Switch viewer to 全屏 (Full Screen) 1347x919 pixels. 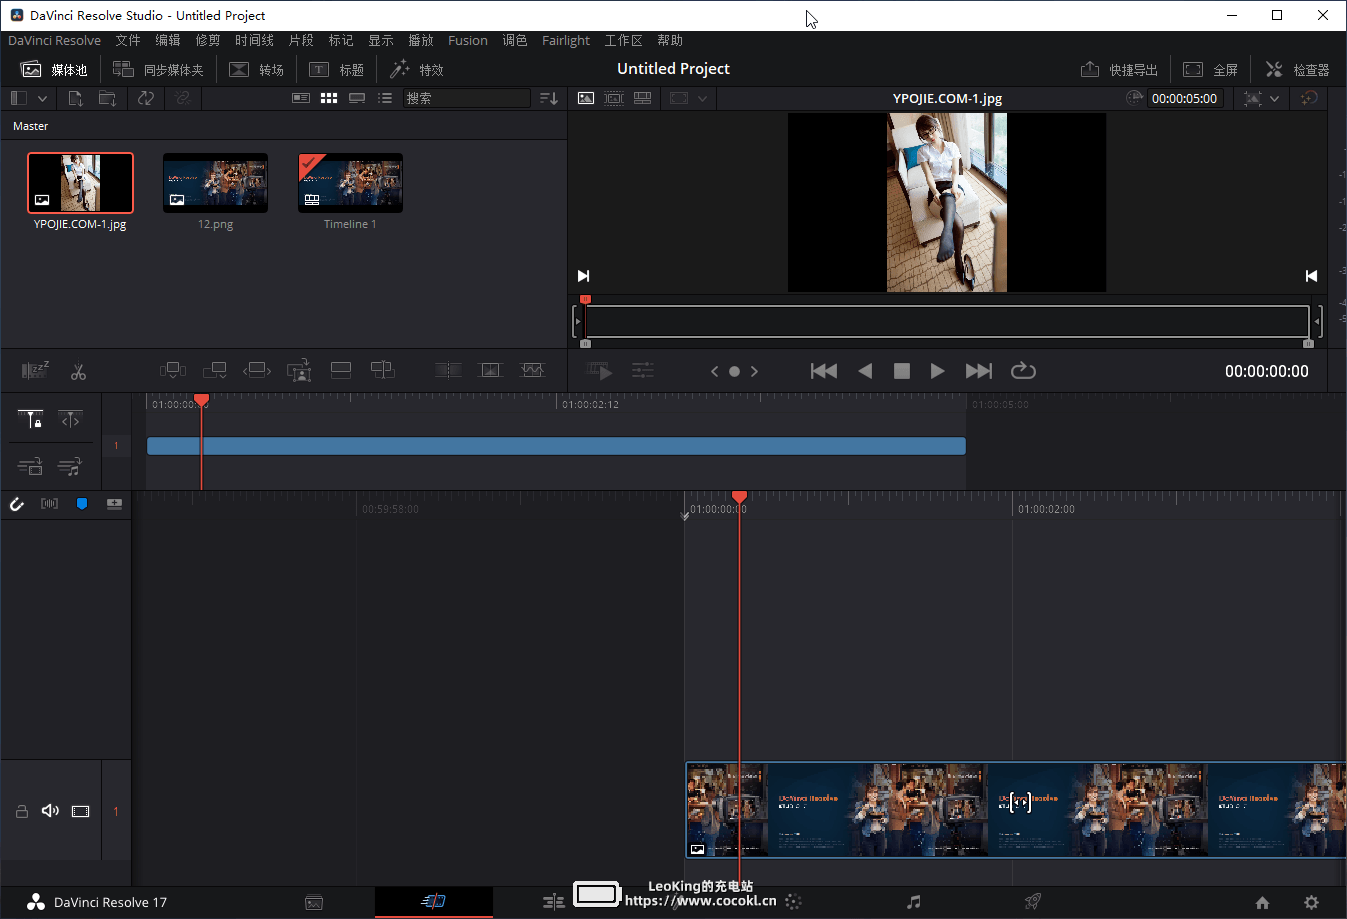click(x=1210, y=69)
